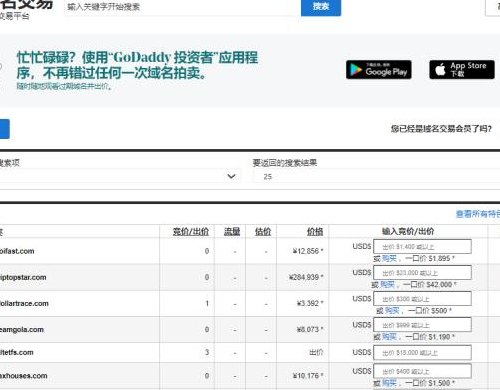Viewport: 500px width, 390px height.
Task: Open the 查看所有特色 link
Action: pyautogui.click(x=478, y=214)
